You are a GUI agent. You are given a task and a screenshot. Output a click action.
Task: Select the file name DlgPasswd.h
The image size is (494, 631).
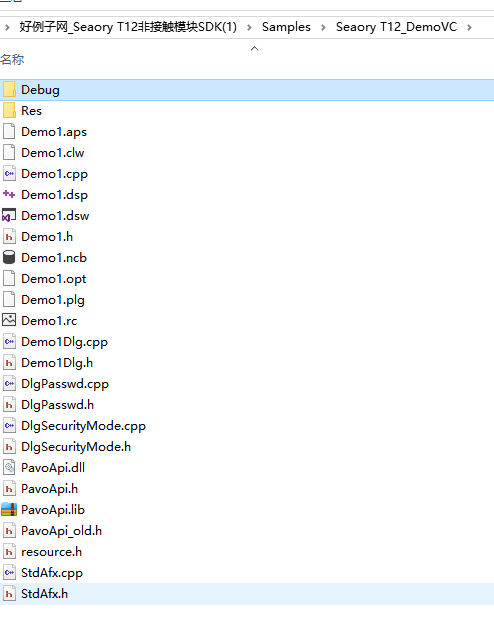(x=58, y=405)
